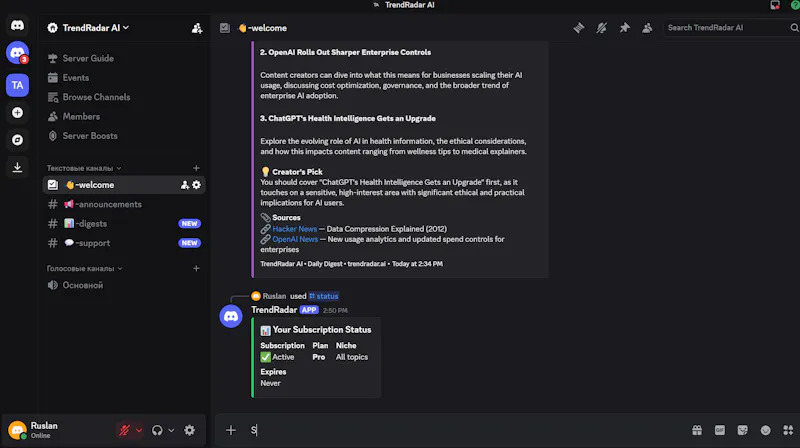Edit welcome channel gear icon
The height and width of the screenshot is (448, 800).
tap(196, 185)
